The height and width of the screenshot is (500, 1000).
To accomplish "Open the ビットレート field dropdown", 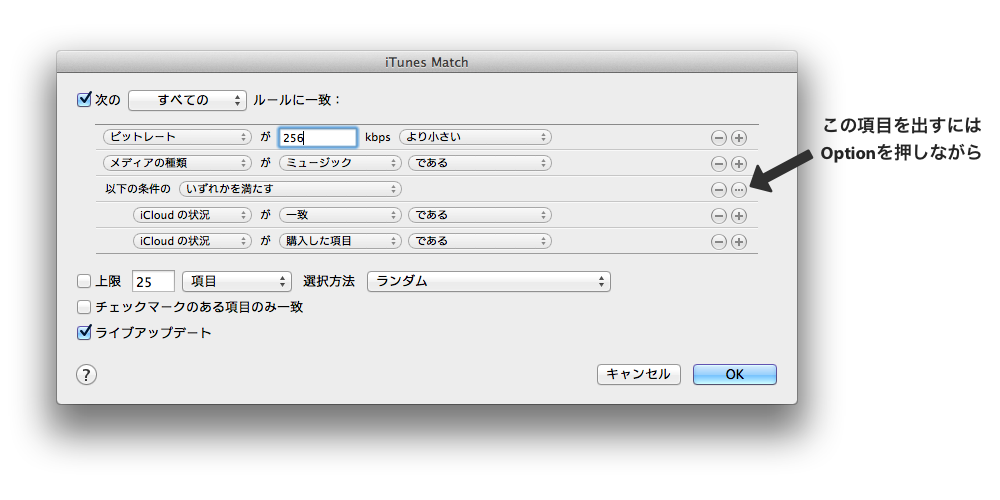I will 177,137.
